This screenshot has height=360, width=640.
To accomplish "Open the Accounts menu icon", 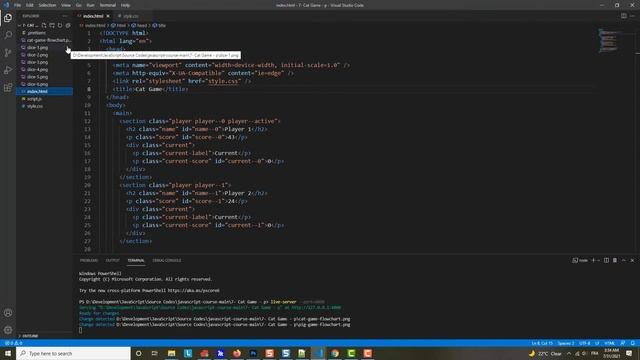I will click(8, 313).
